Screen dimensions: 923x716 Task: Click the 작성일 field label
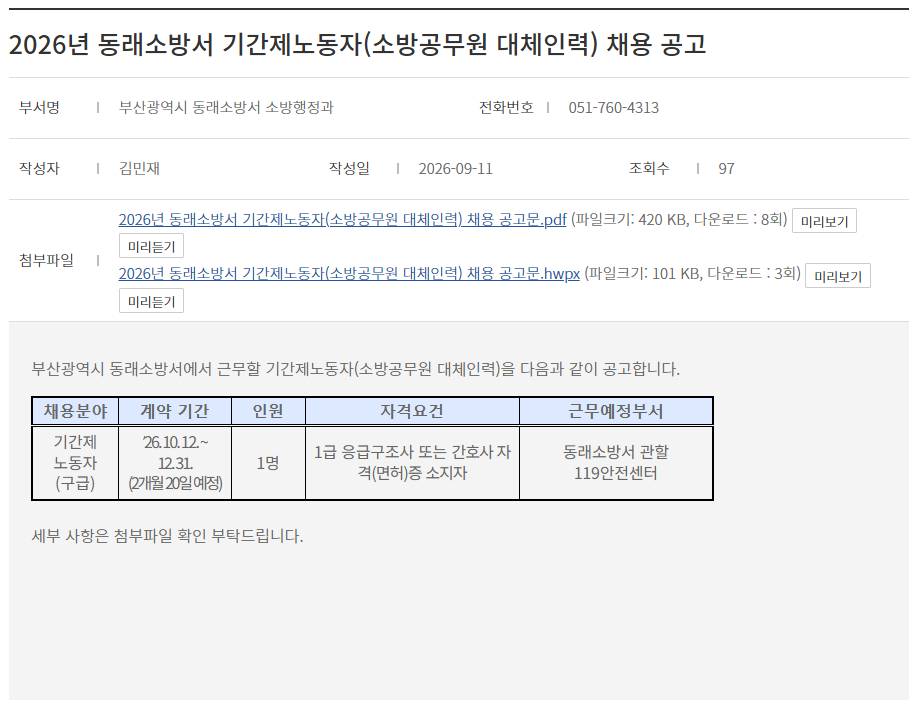coord(349,168)
